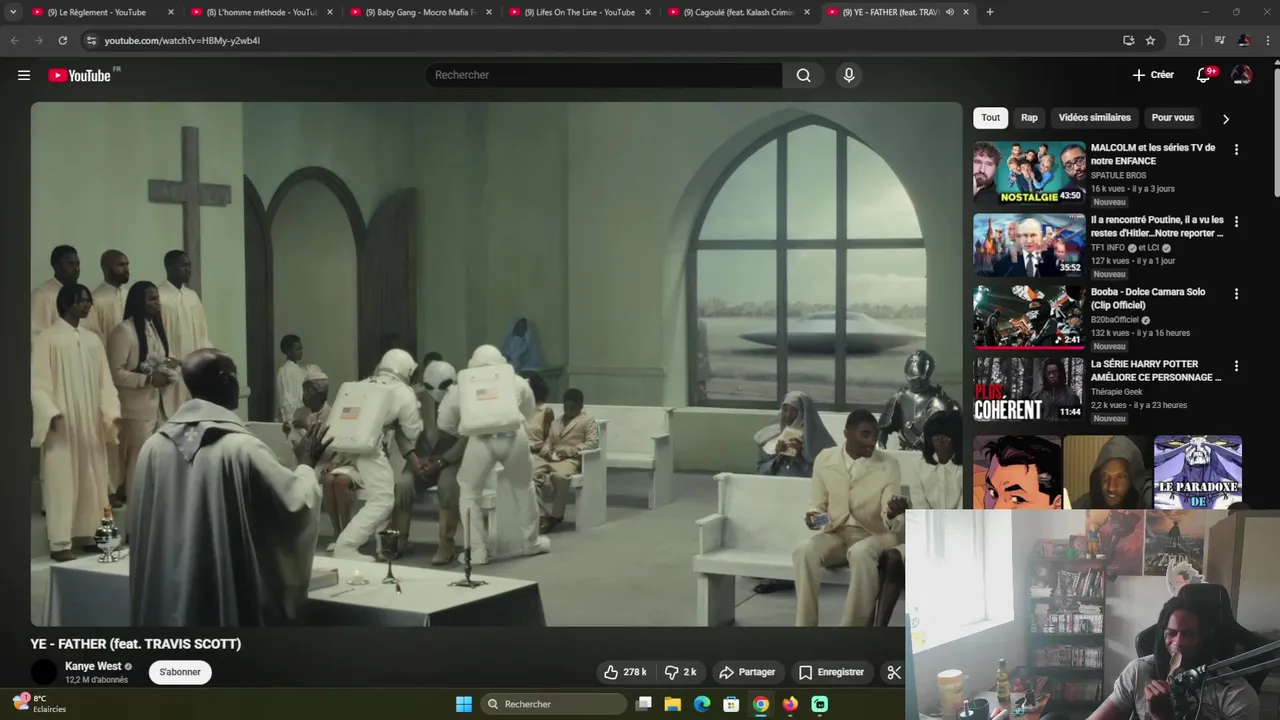1280x720 pixels.
Task: Switch to Baby Gang - Mocro Mafia tab
Action: point(420,12)
